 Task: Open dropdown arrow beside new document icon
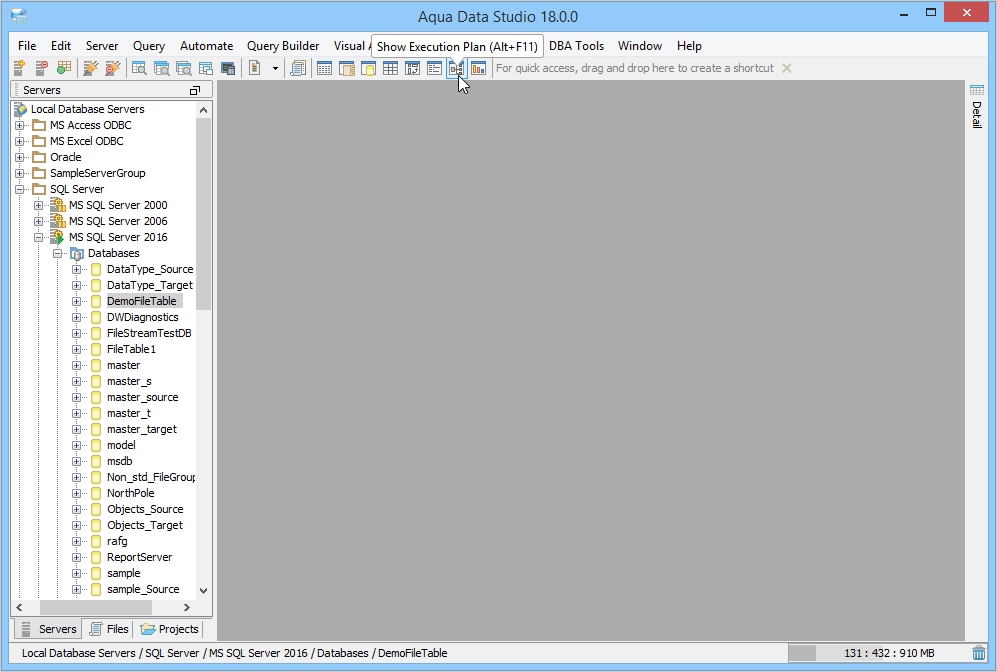tap(275, 68)
